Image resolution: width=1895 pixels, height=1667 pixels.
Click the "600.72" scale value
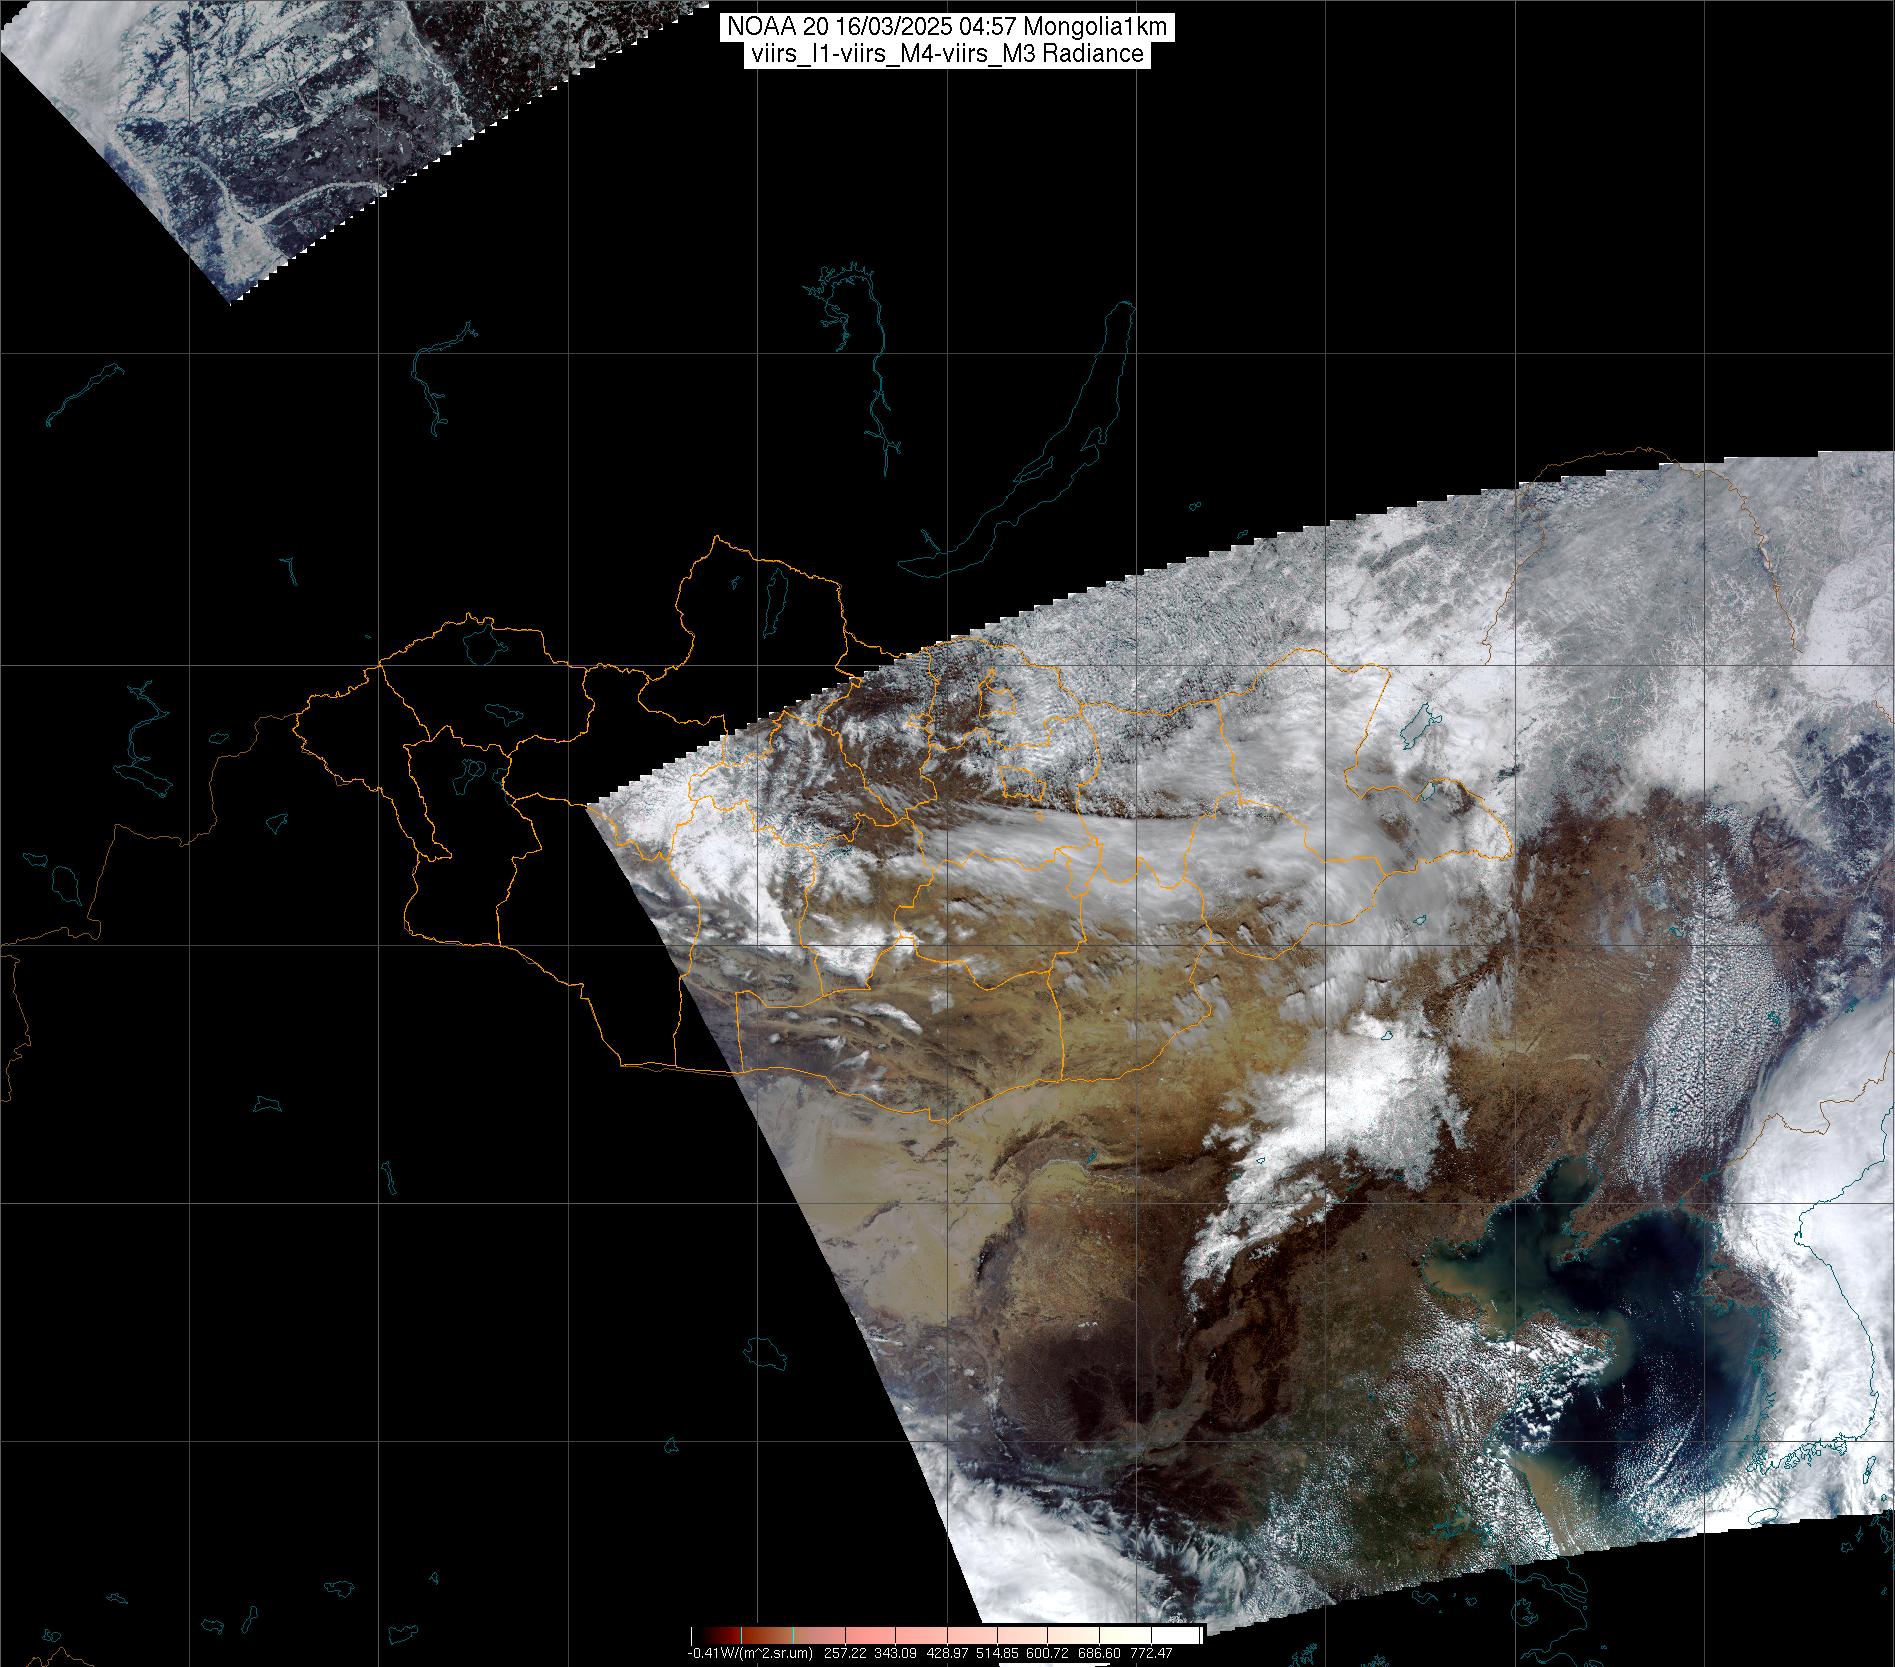pyautogui.click(x=1047, y=1653)
